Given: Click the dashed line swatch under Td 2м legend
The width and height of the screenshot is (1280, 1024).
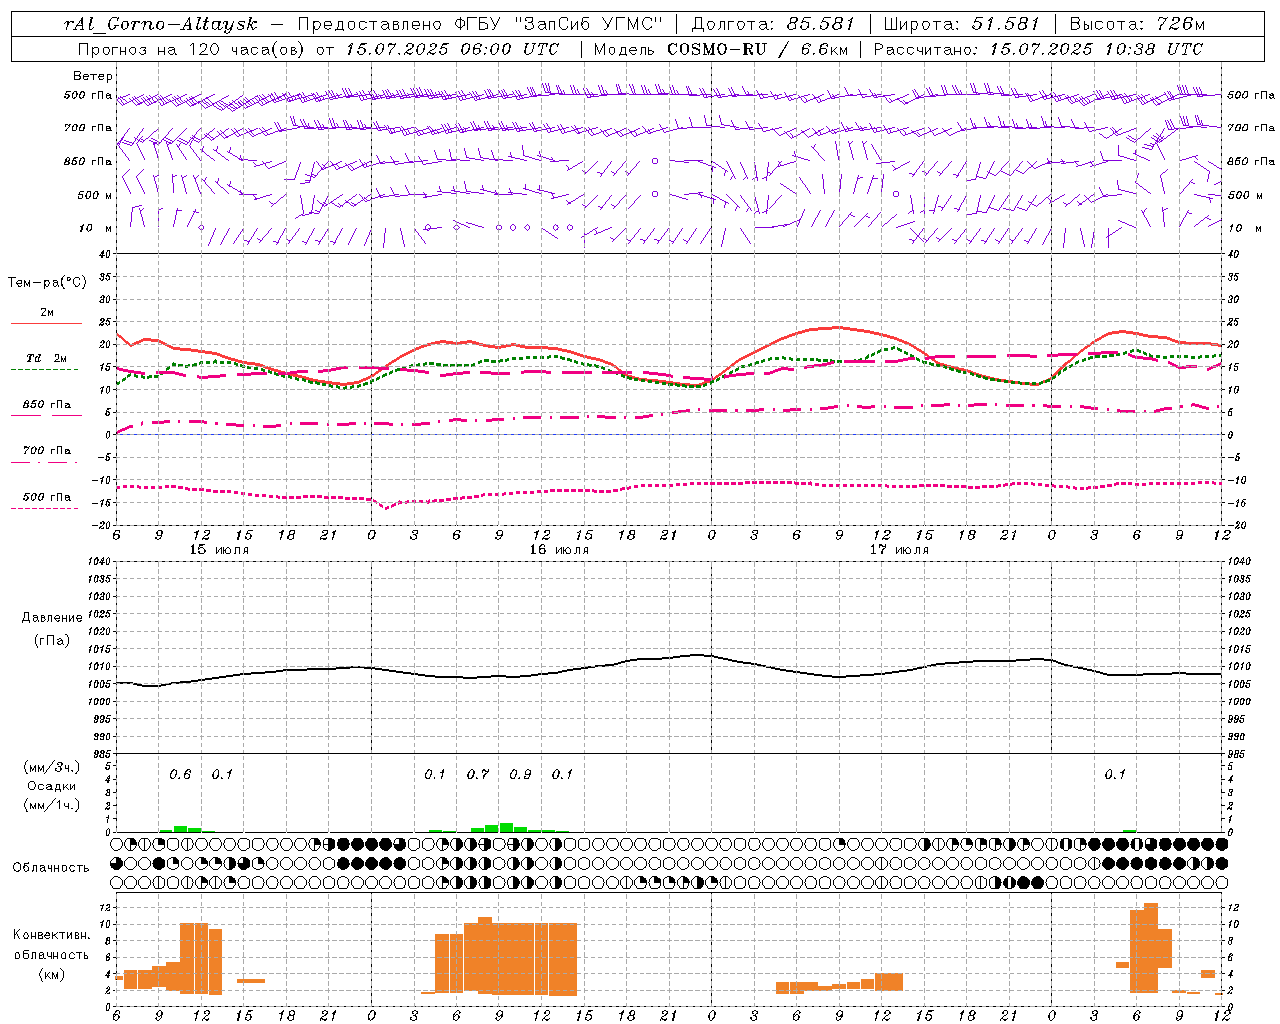Looking at the screenshot, I should click(45, 370).
